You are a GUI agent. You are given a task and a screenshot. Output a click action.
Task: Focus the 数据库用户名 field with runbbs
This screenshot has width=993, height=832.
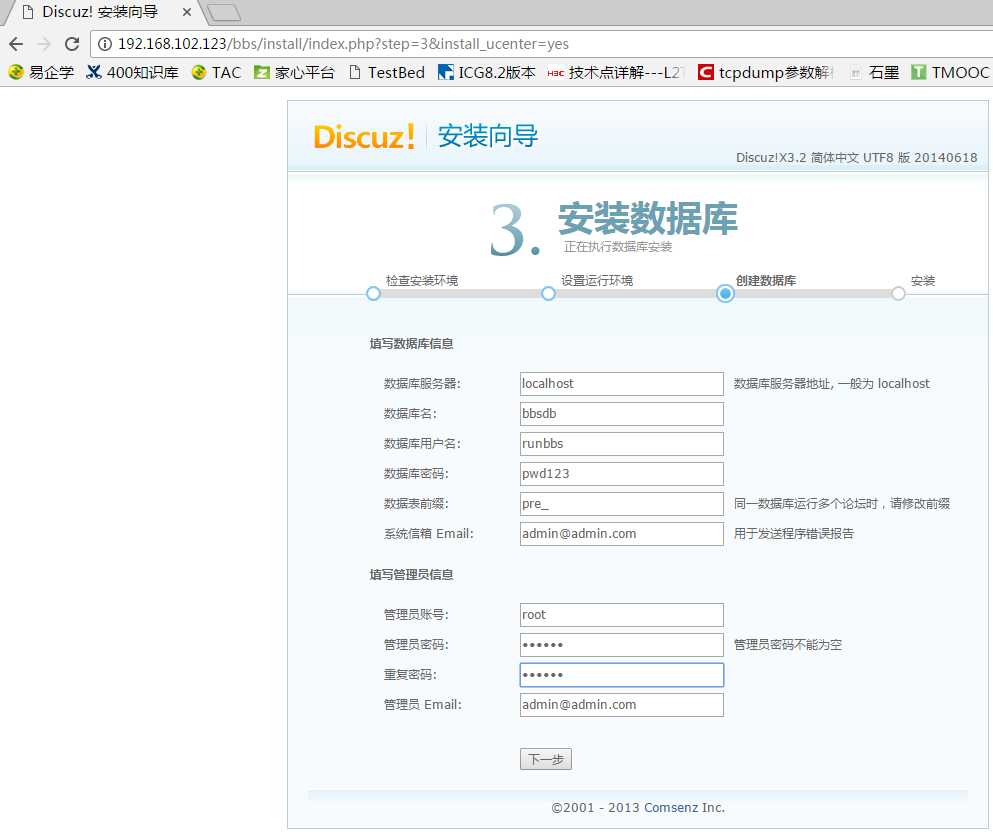tap(622, 444)
